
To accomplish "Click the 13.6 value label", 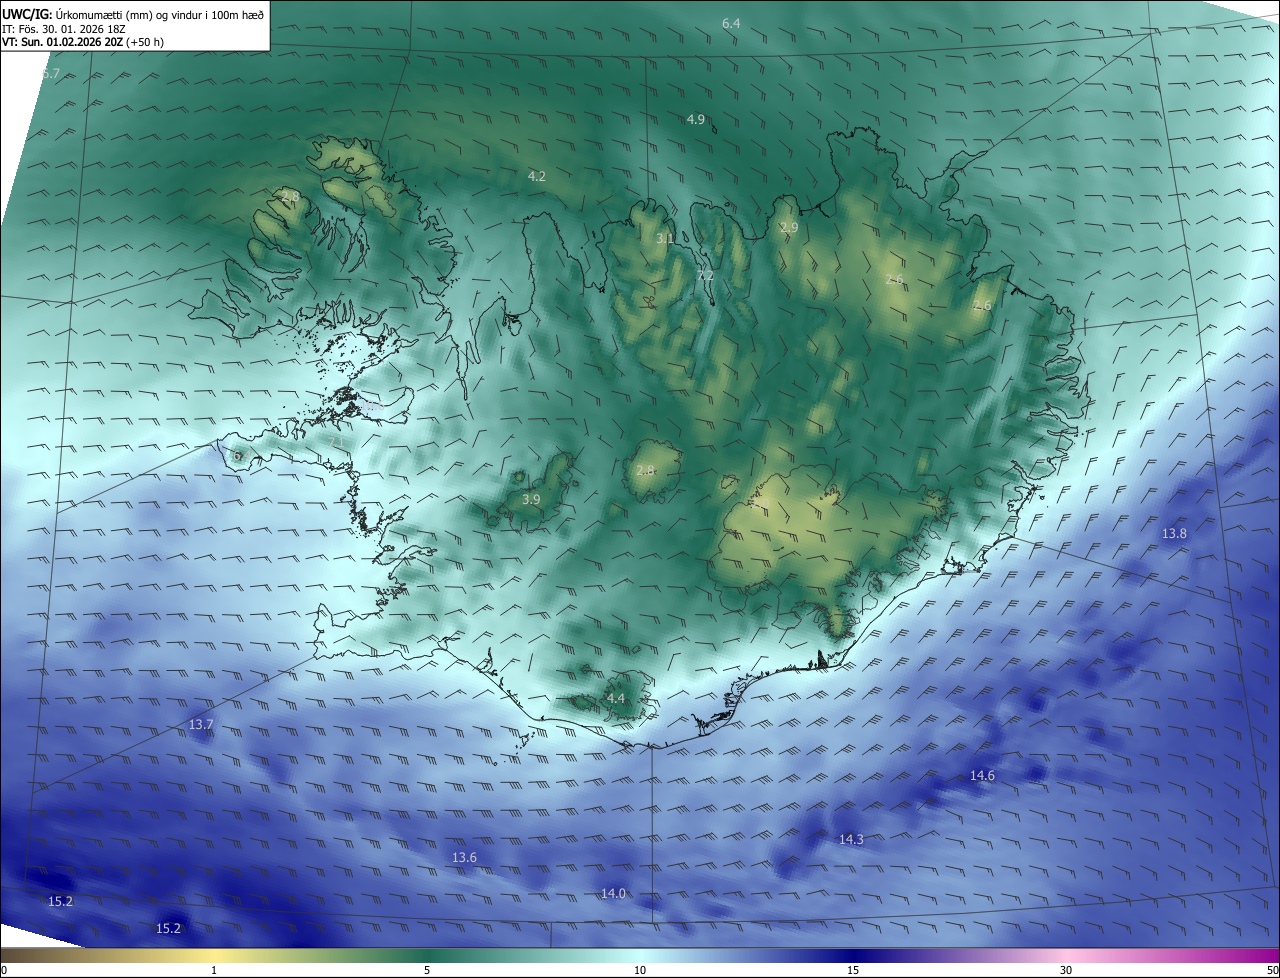I will coord(464,858).
